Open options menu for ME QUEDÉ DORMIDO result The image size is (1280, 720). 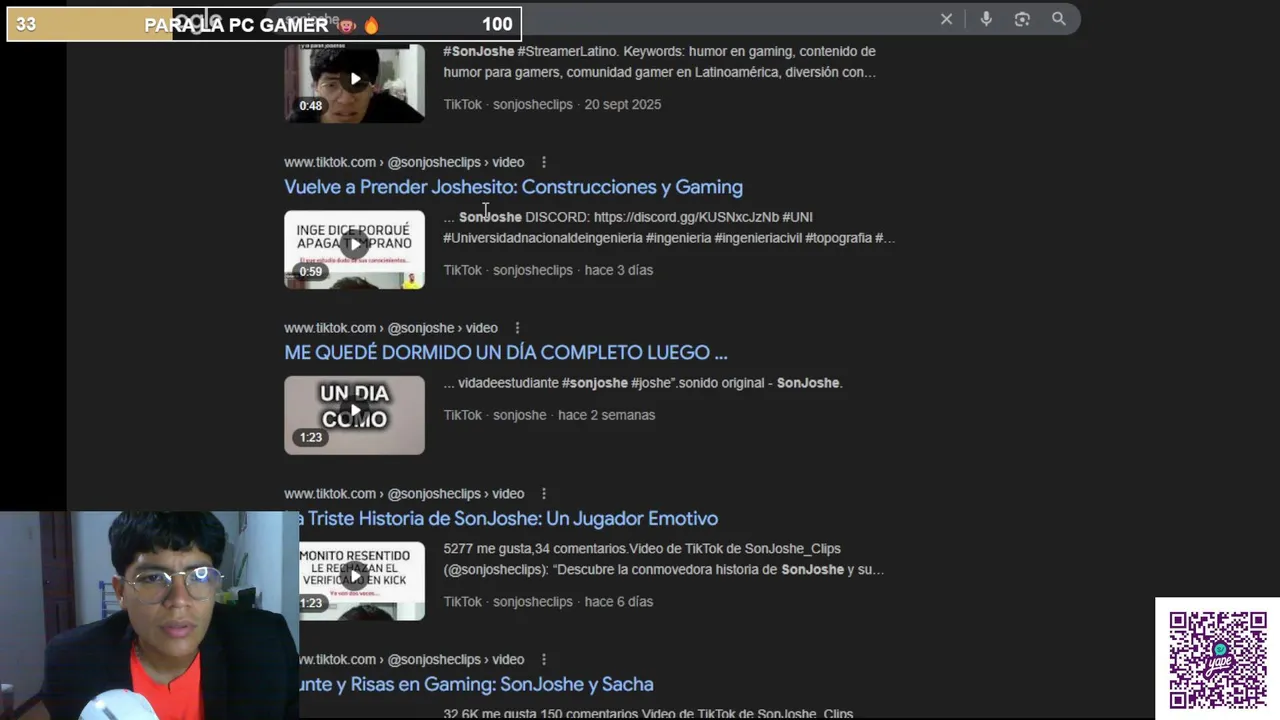pos(517,328)
